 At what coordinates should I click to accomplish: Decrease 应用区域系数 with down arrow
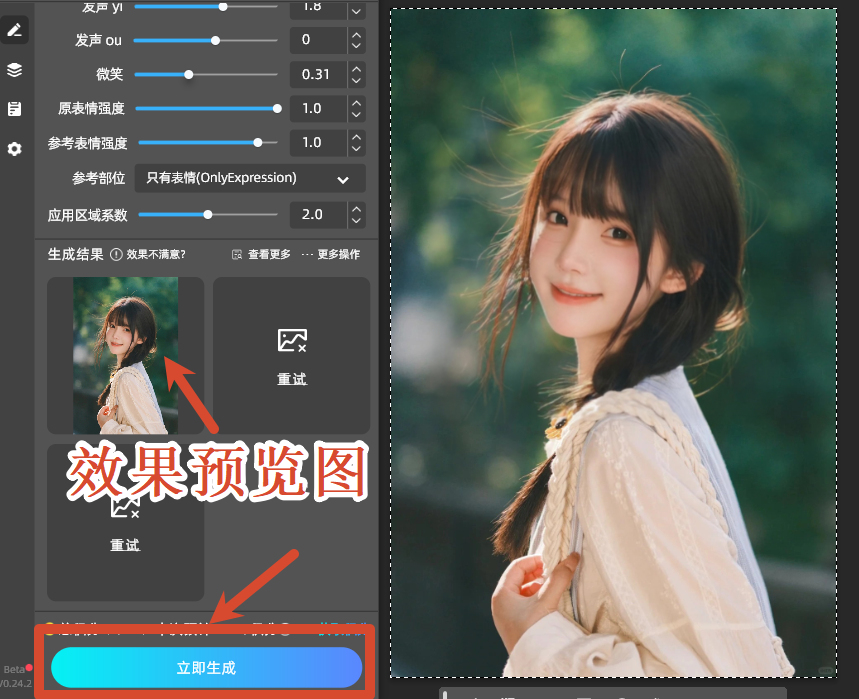(x=356, y=221)
